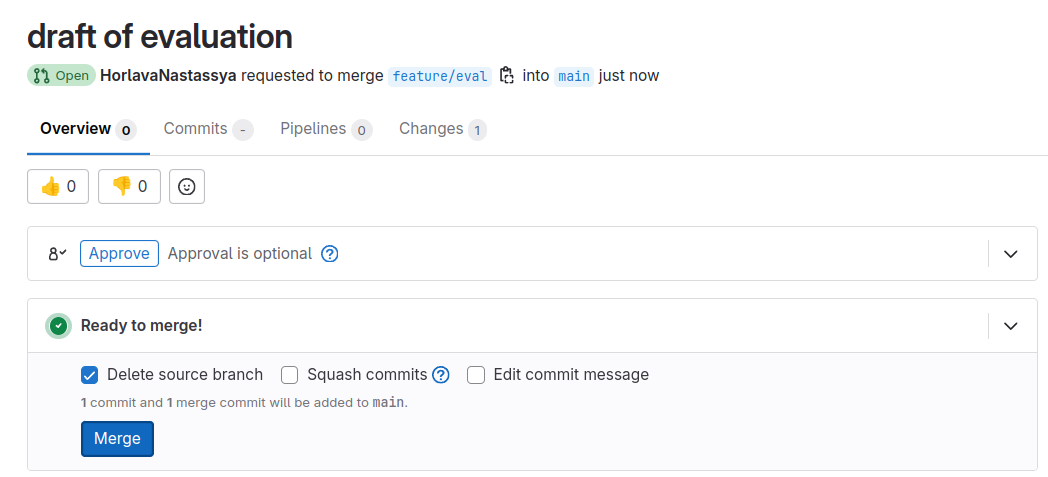Click the Approve button
The image size is (1048, 477).
(x=119, y=254)
